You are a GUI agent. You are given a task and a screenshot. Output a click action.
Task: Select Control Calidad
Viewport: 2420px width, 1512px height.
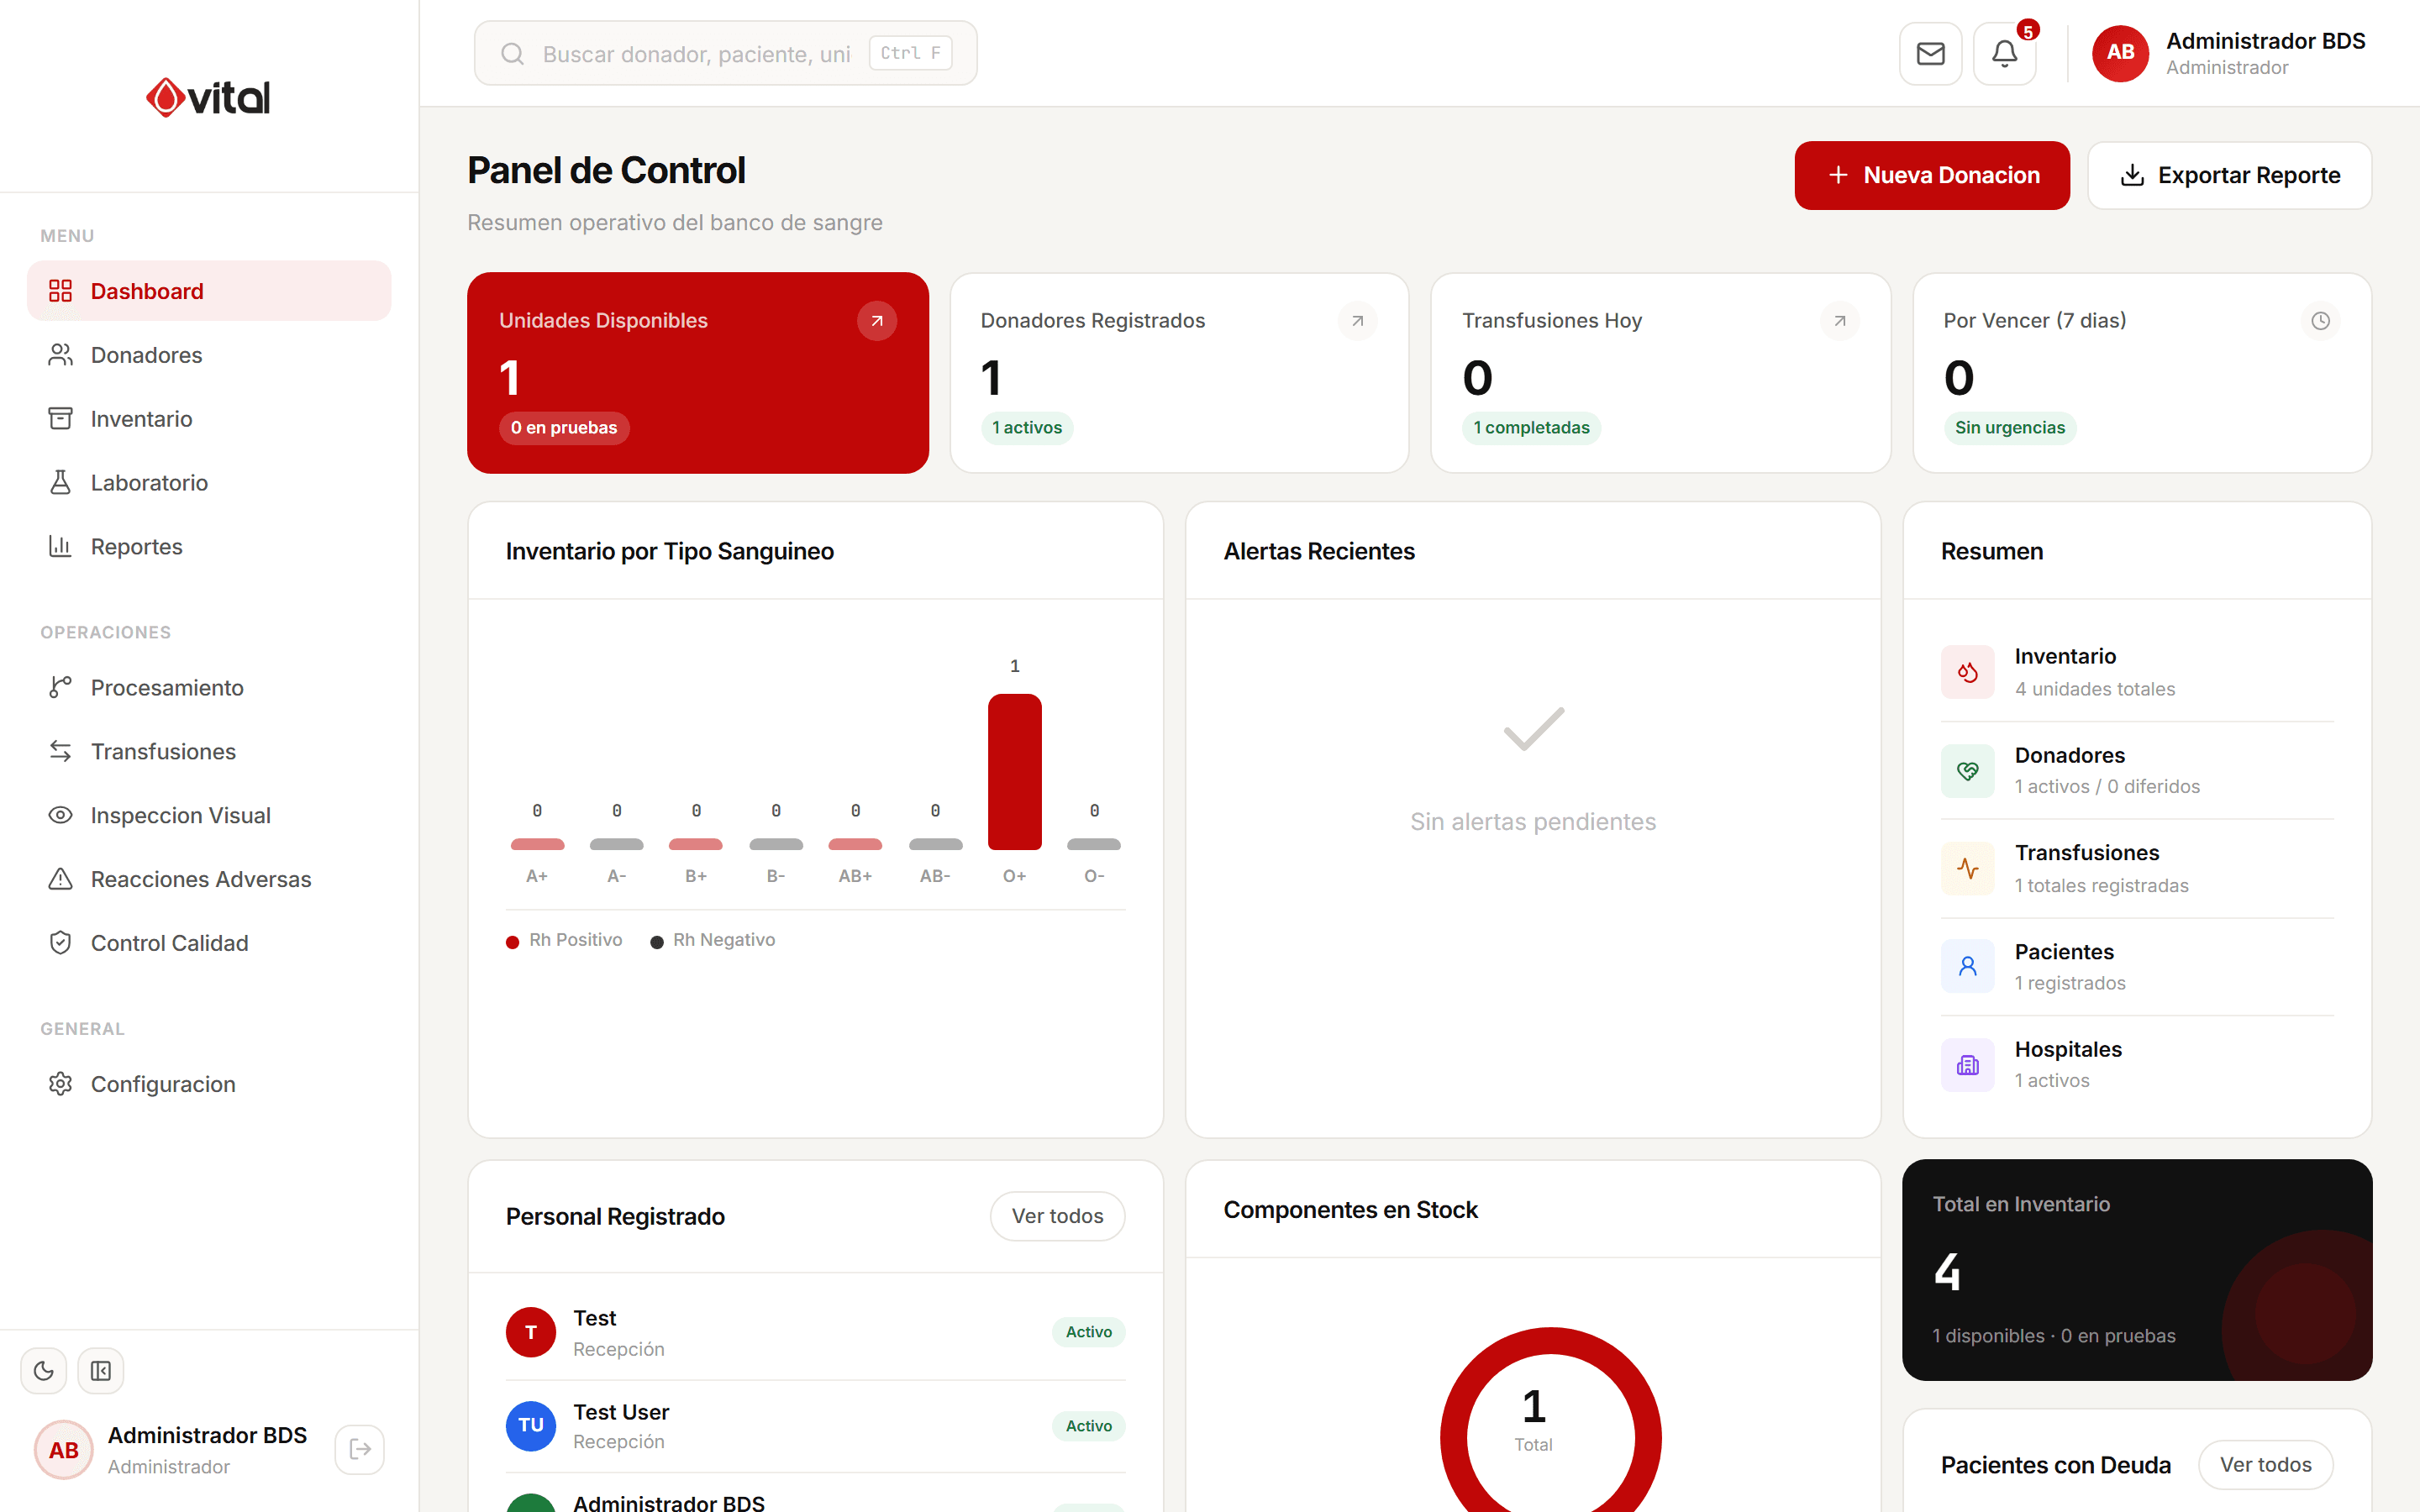(x=209, y=944)
